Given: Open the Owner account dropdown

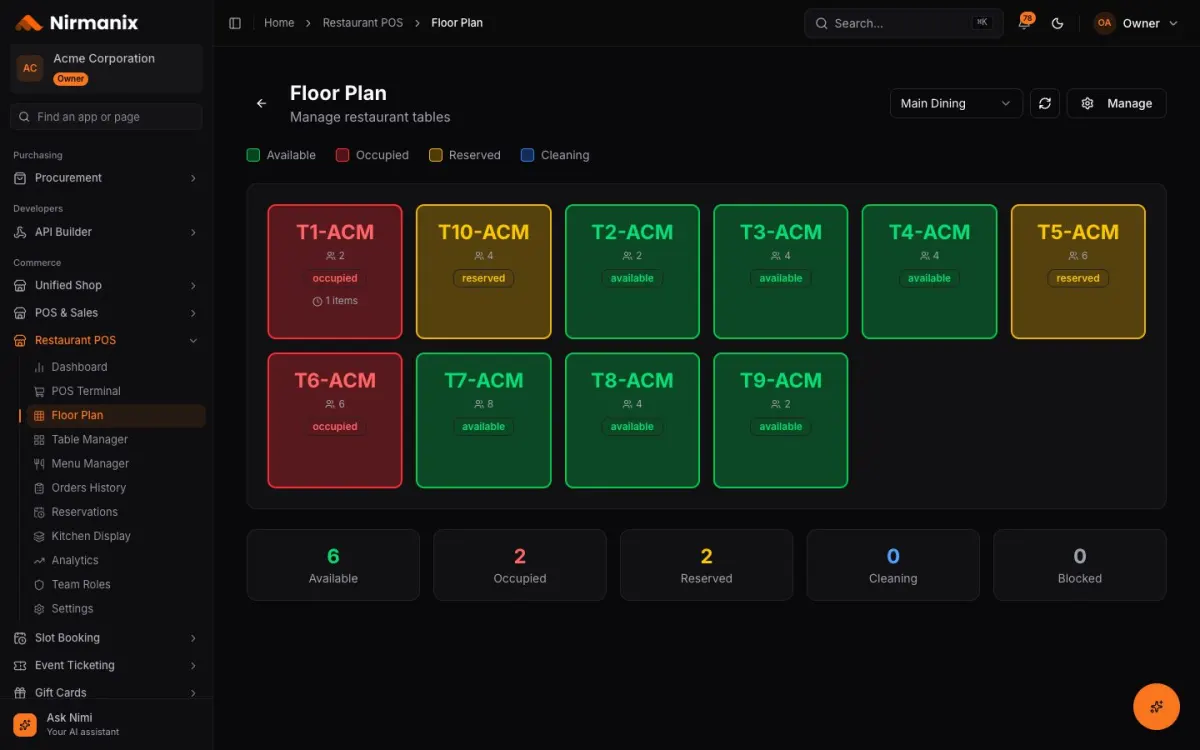Looking at the screenshot, I should 1136,23.
